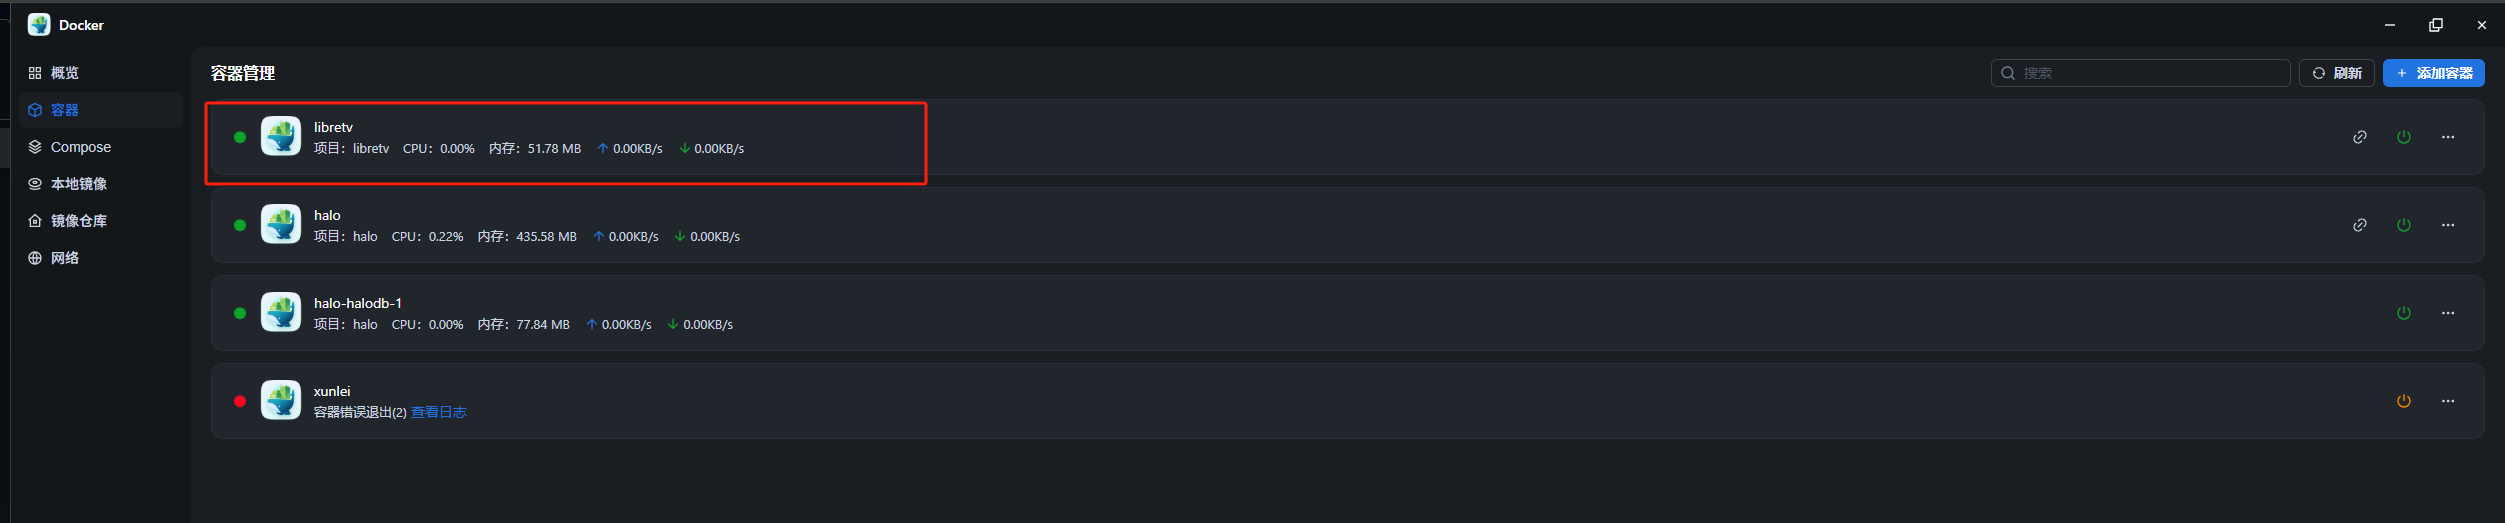Viewport: 2505px width, 523px height.
Task: Switch to 本地镜像 local images
Action: 78,184
